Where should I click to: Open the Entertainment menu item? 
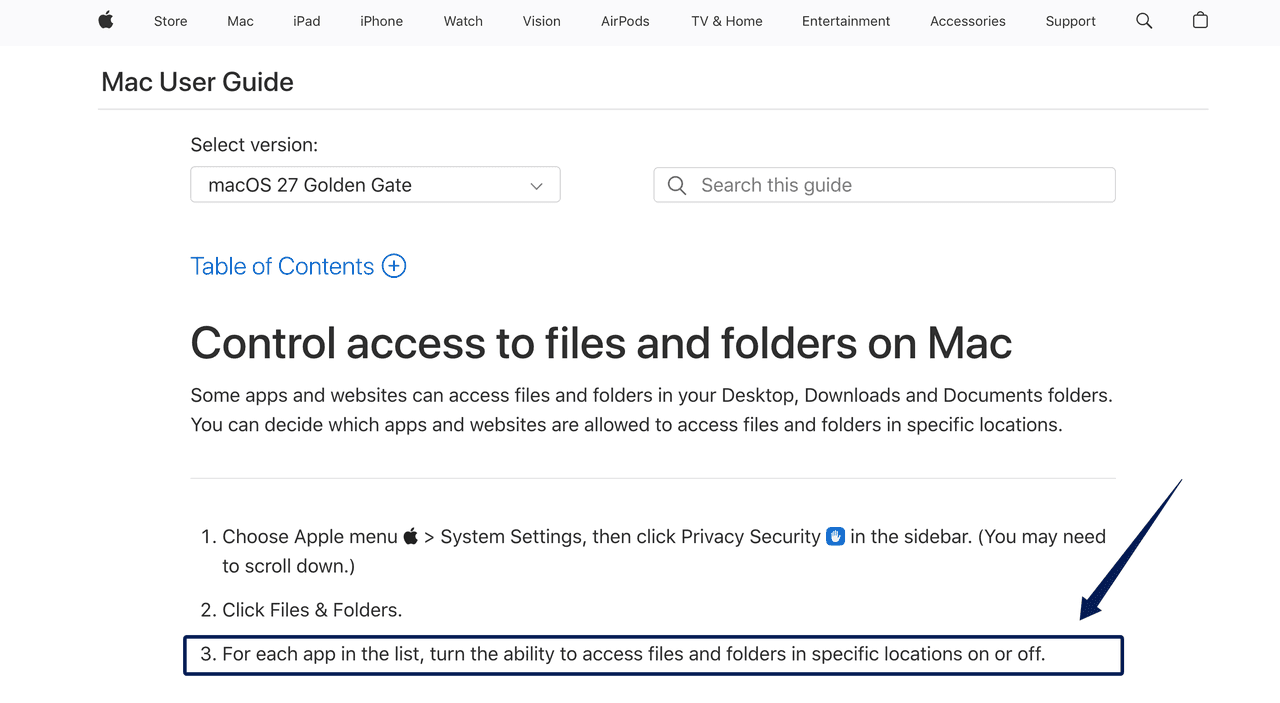[846, 21]
